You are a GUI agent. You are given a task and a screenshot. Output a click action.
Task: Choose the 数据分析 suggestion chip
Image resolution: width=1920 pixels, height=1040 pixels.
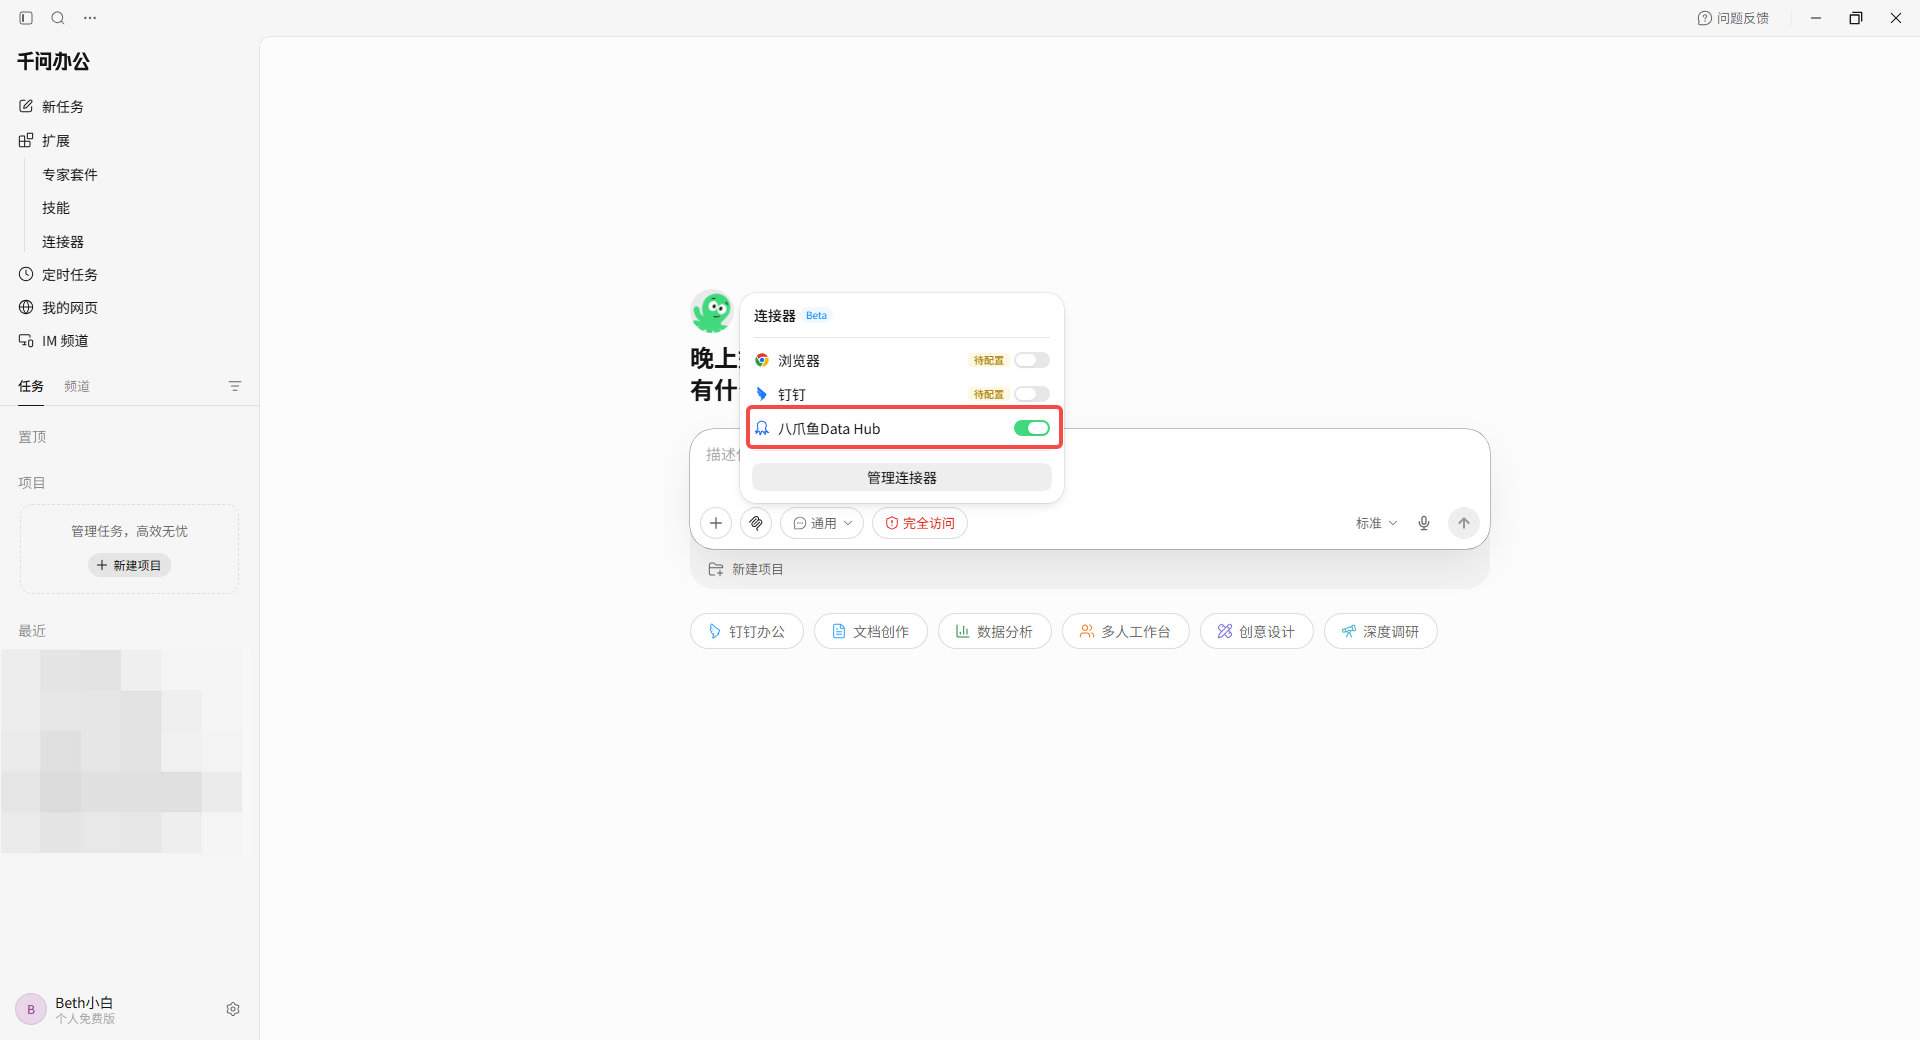tap(995, 631)
